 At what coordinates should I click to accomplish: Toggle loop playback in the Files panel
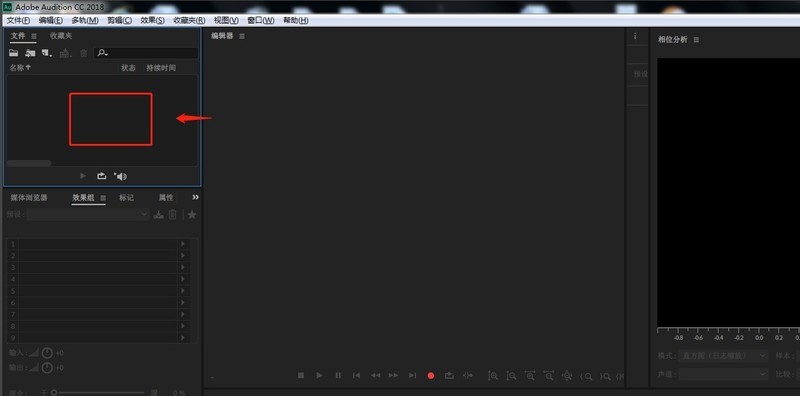tap(102, 176)
